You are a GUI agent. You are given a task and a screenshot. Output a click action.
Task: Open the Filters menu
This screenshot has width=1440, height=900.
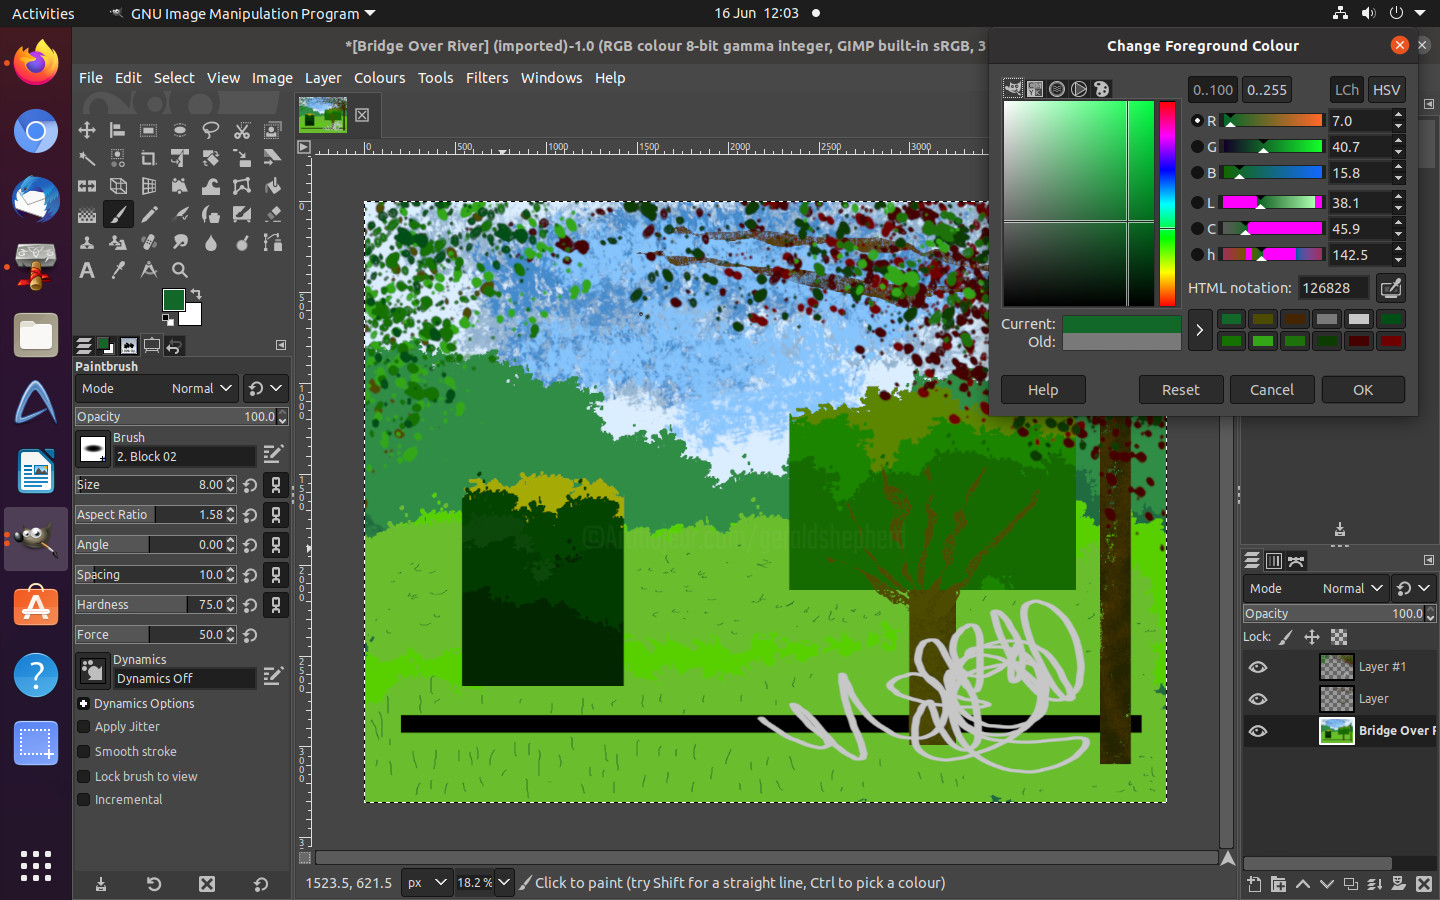click(x=487, y=78)
